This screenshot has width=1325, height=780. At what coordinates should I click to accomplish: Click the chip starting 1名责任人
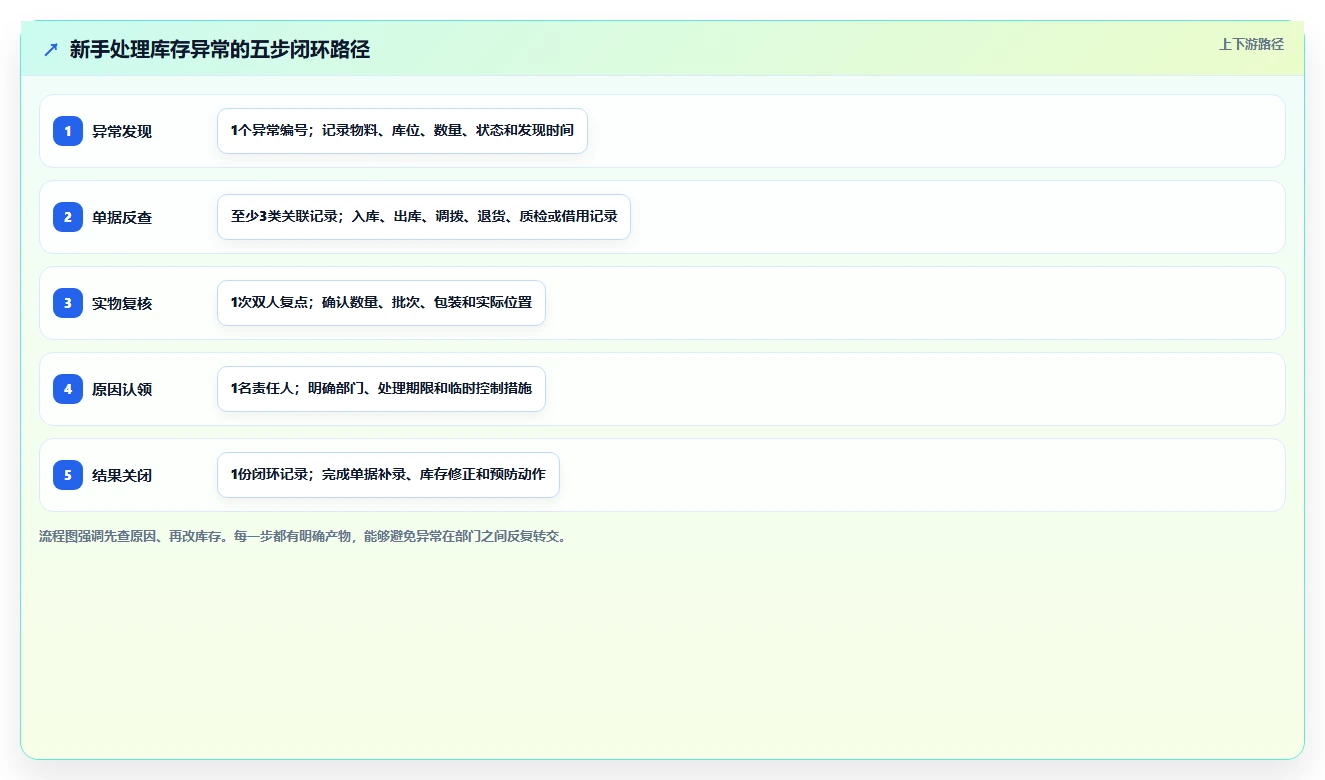tap(381, 389)
